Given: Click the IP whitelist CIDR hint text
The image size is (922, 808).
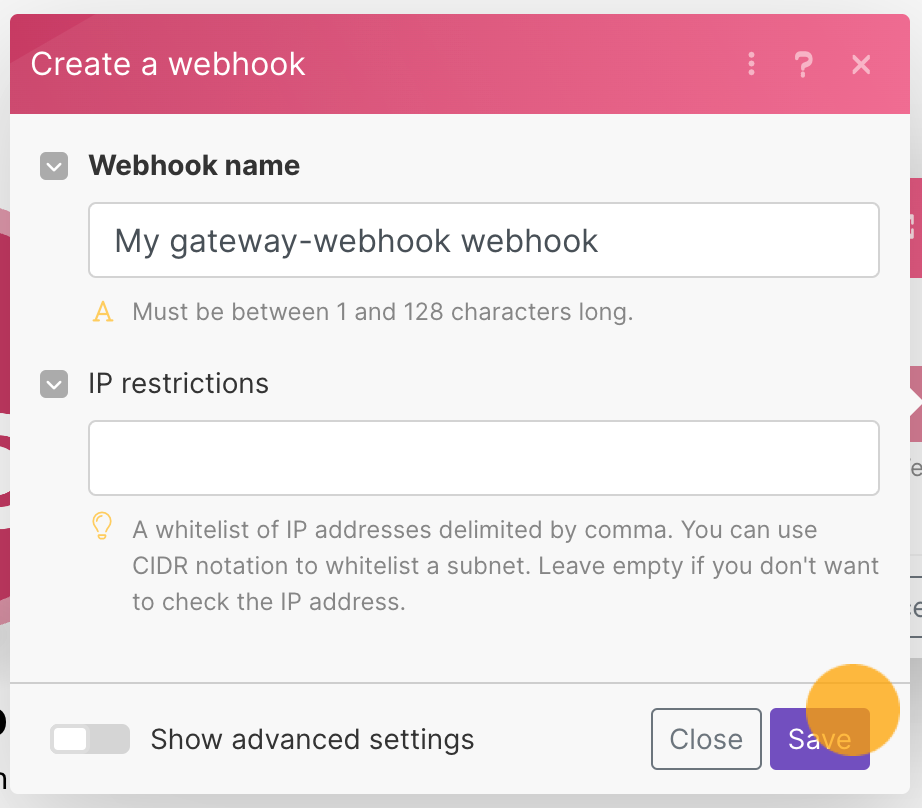Looking at the screenshot, I should point(505,566).
